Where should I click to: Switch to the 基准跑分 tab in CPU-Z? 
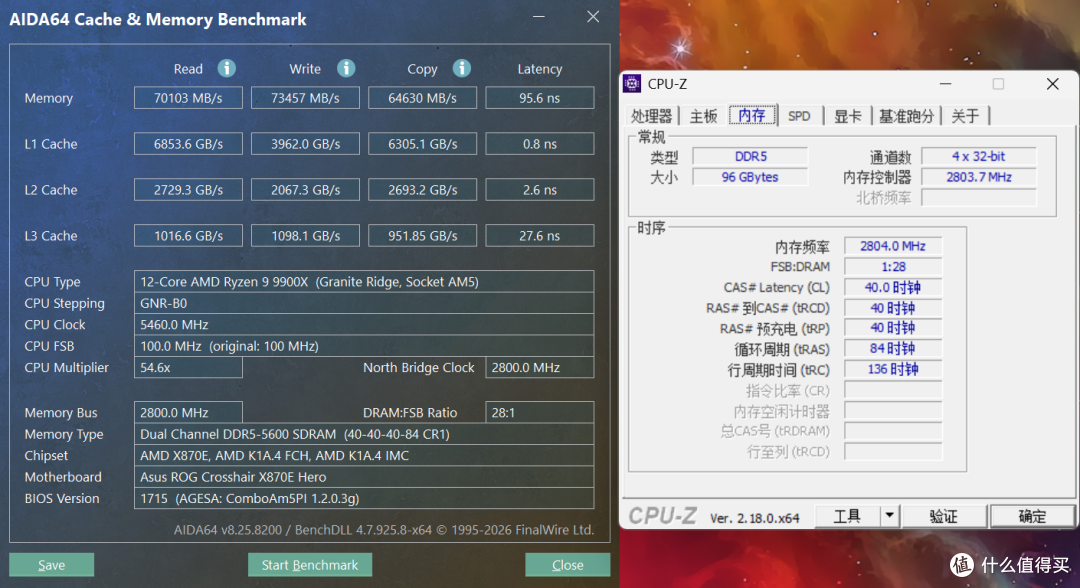tap(906, 116)
